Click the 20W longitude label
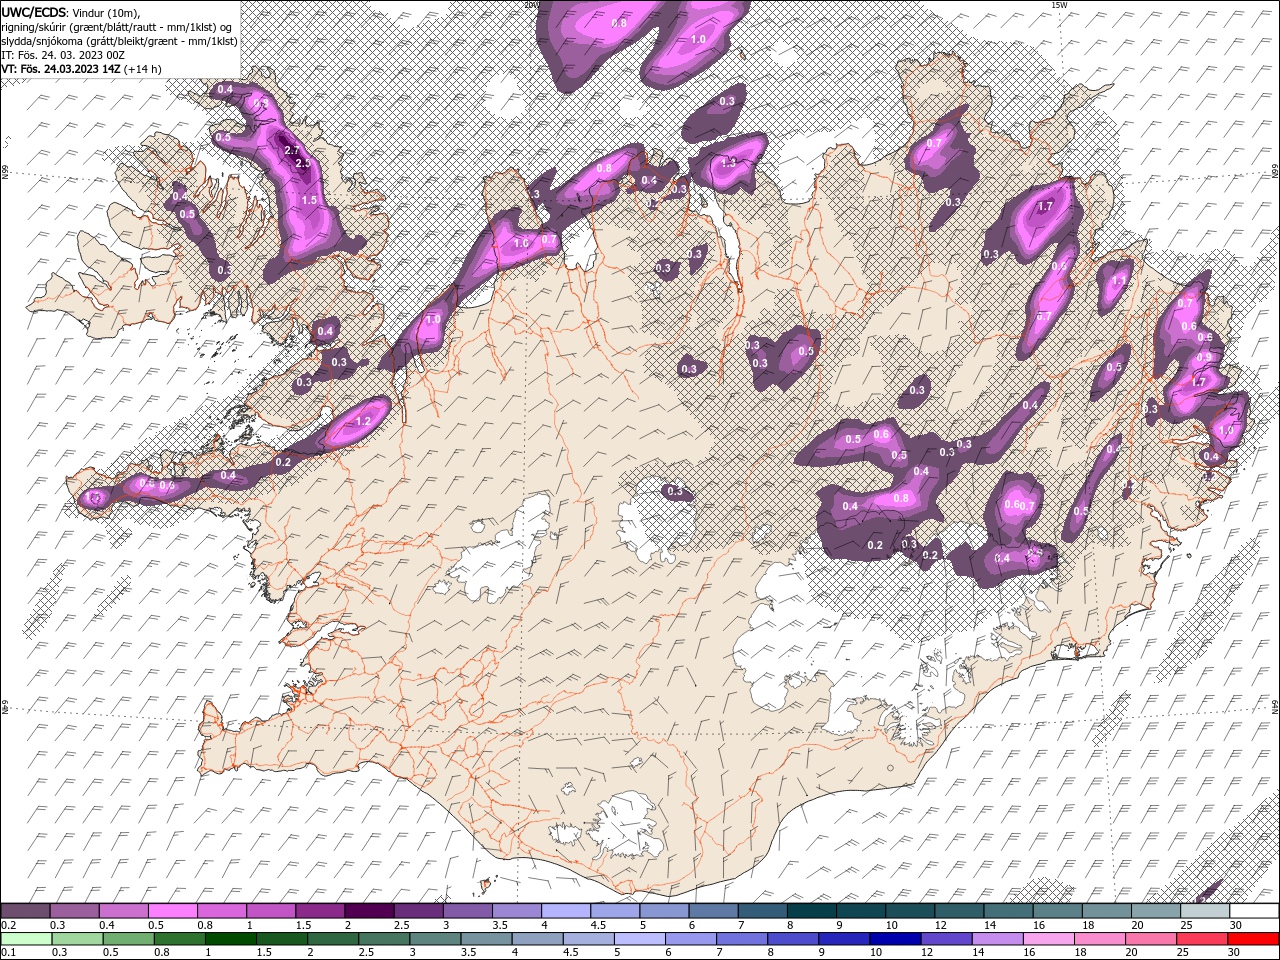The image size is (1280, 960). coord(531,4)
